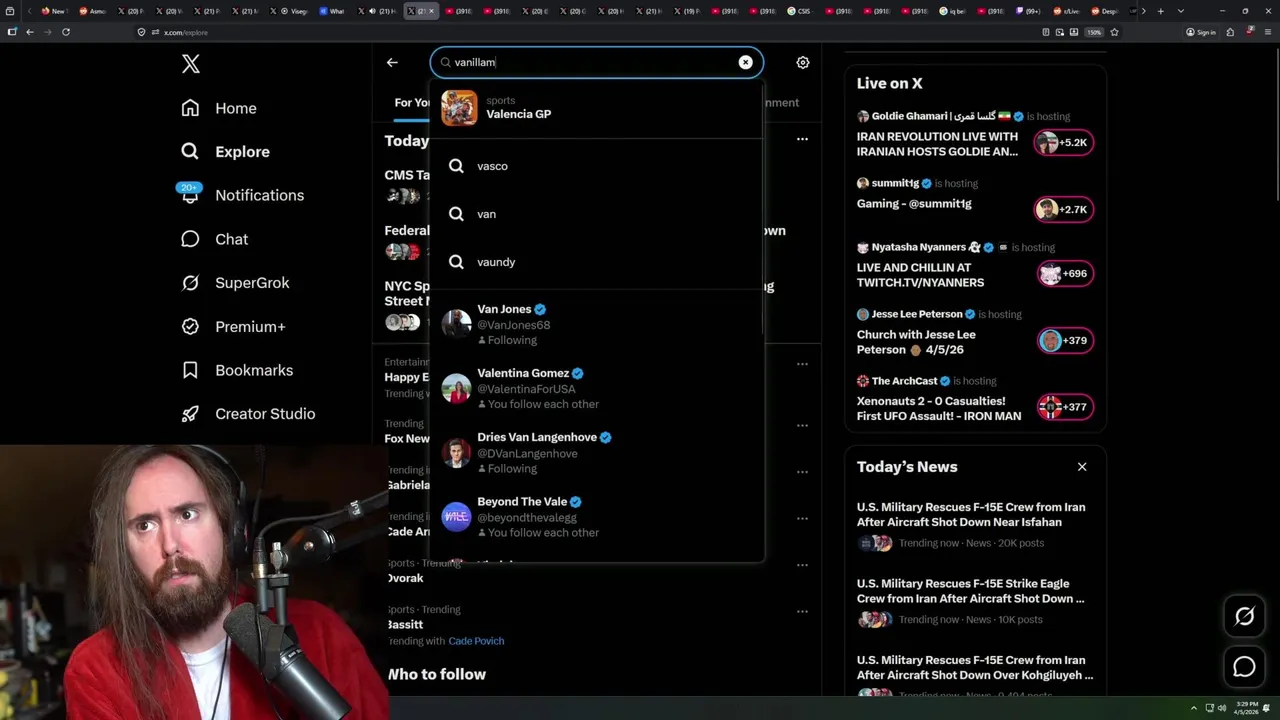Clear the search box text

click(745, 62)
